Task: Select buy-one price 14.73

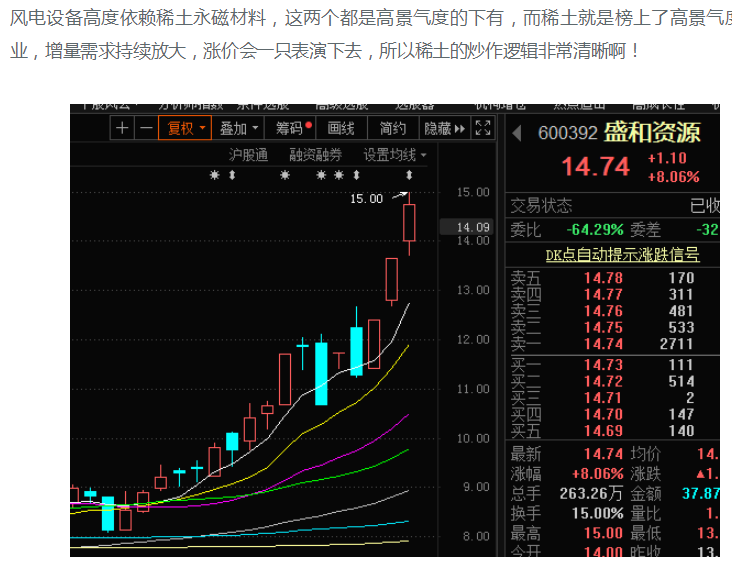Action: [x=603, y=365]
